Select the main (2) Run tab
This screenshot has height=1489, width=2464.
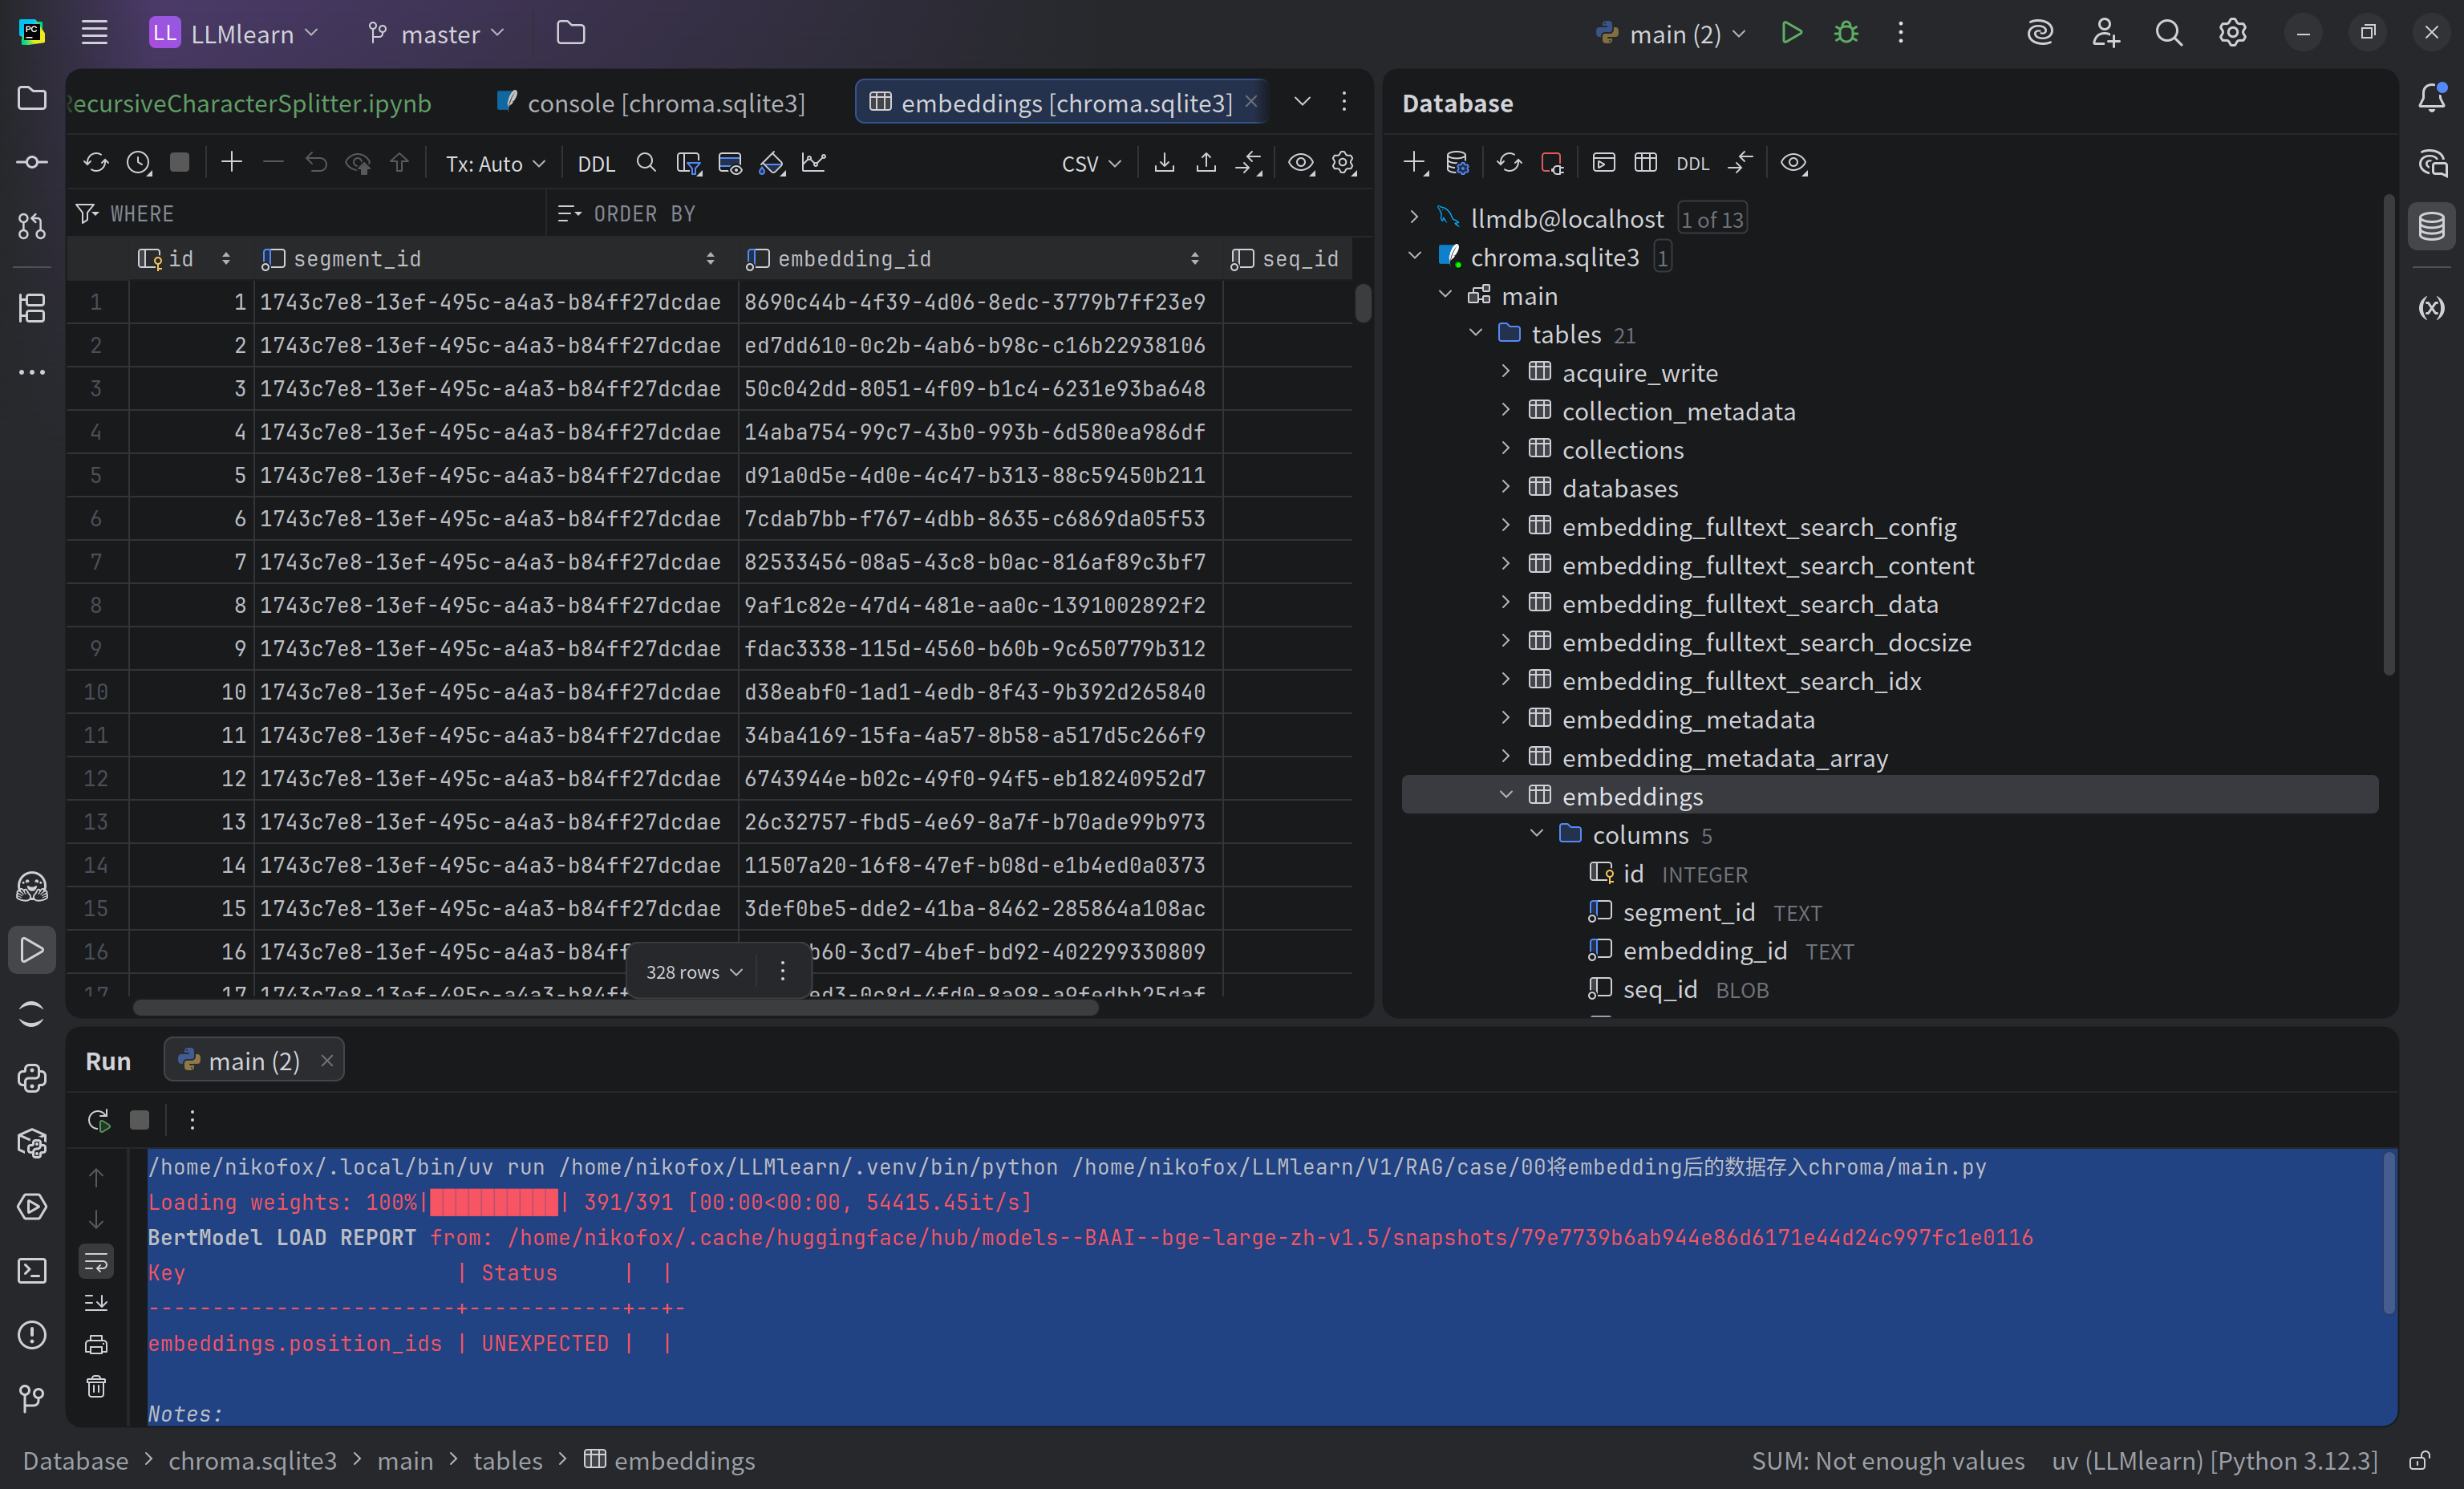pyautogui.click(x=253, y=1061)
